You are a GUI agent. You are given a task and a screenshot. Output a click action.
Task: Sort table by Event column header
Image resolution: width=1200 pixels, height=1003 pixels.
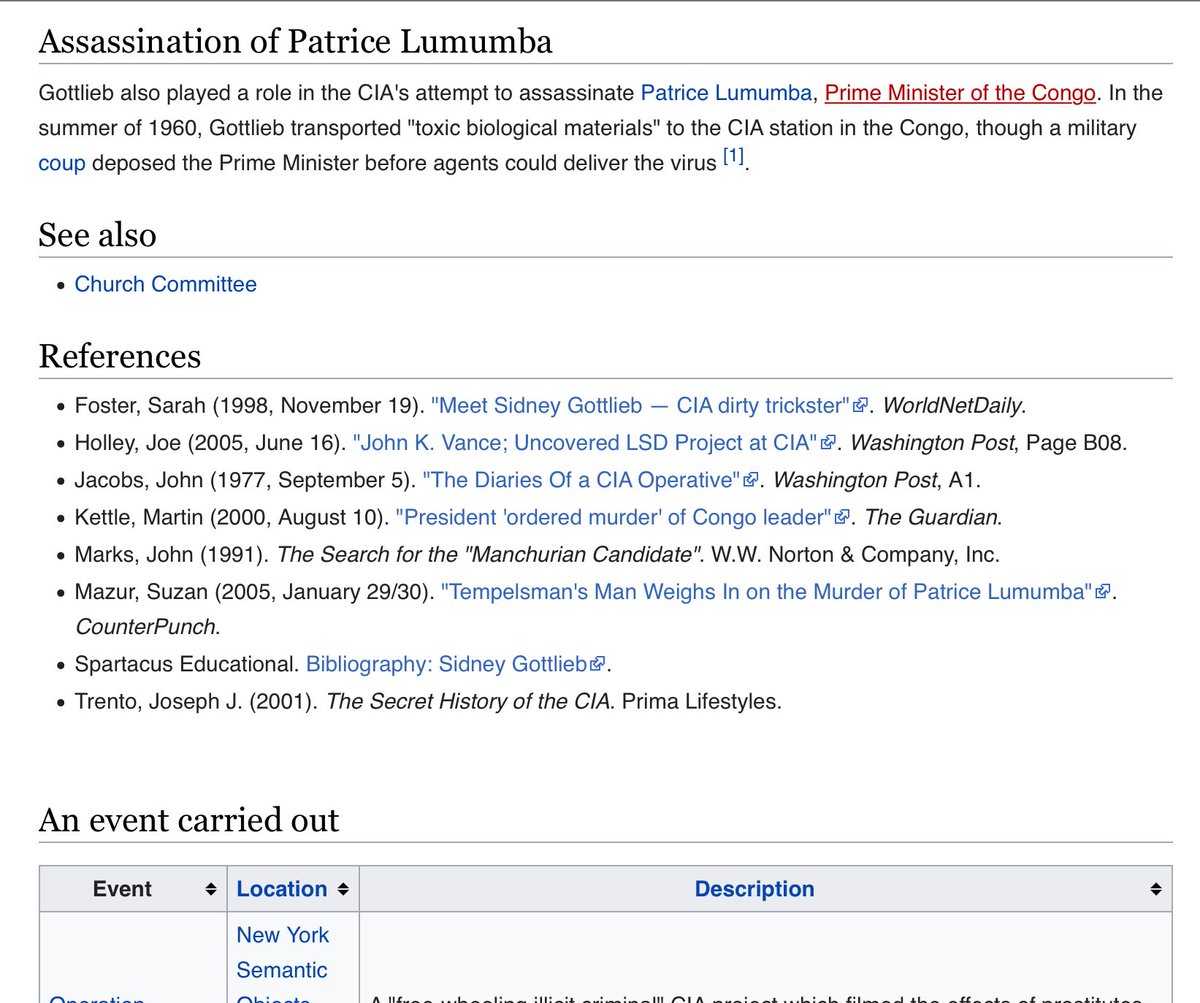(x=133, y=889)
